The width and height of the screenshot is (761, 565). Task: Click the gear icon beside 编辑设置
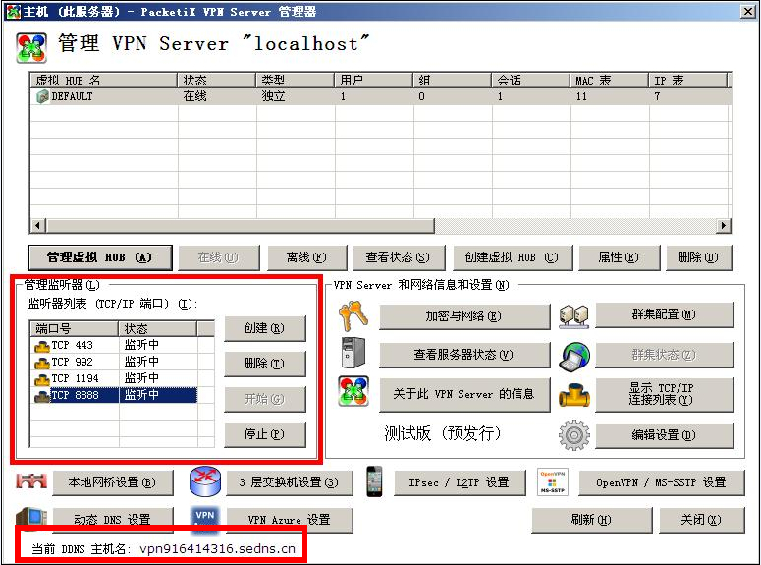click(574, 435)
